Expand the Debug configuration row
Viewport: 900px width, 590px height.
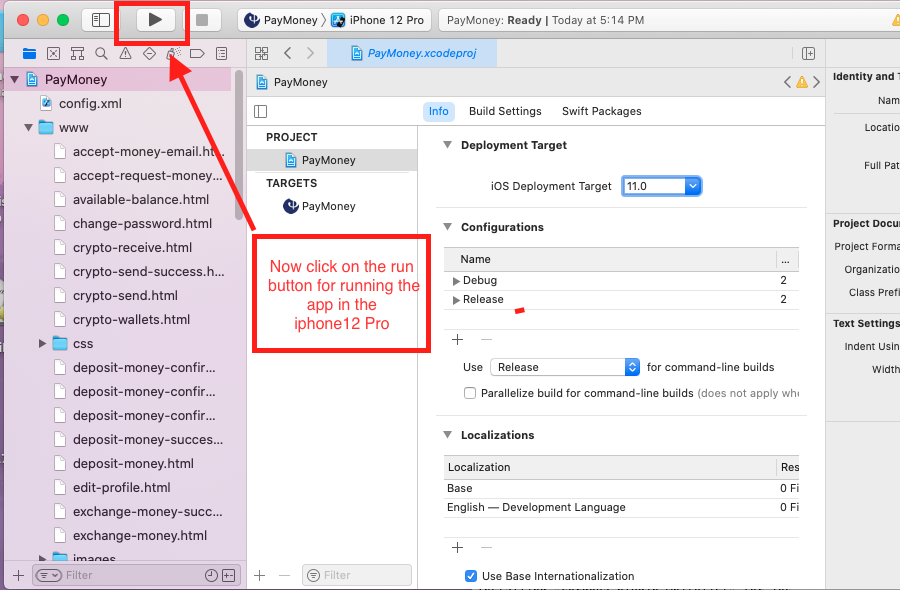coord(457,281)
